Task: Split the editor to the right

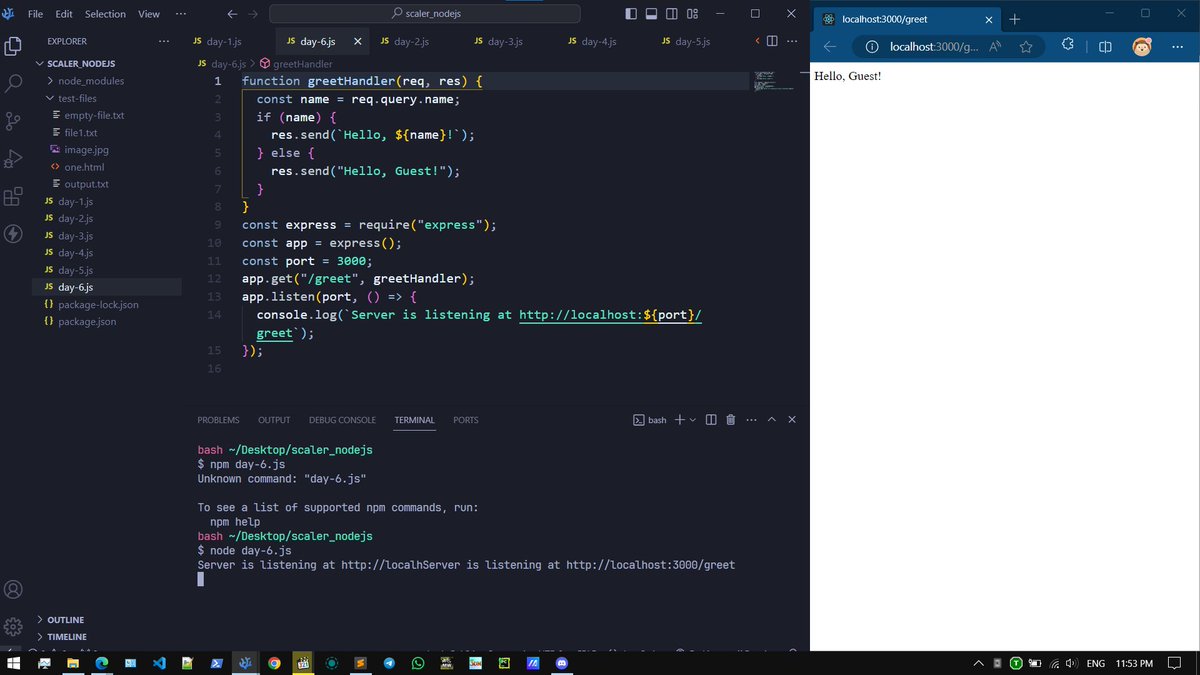Action: pos(771,41)
